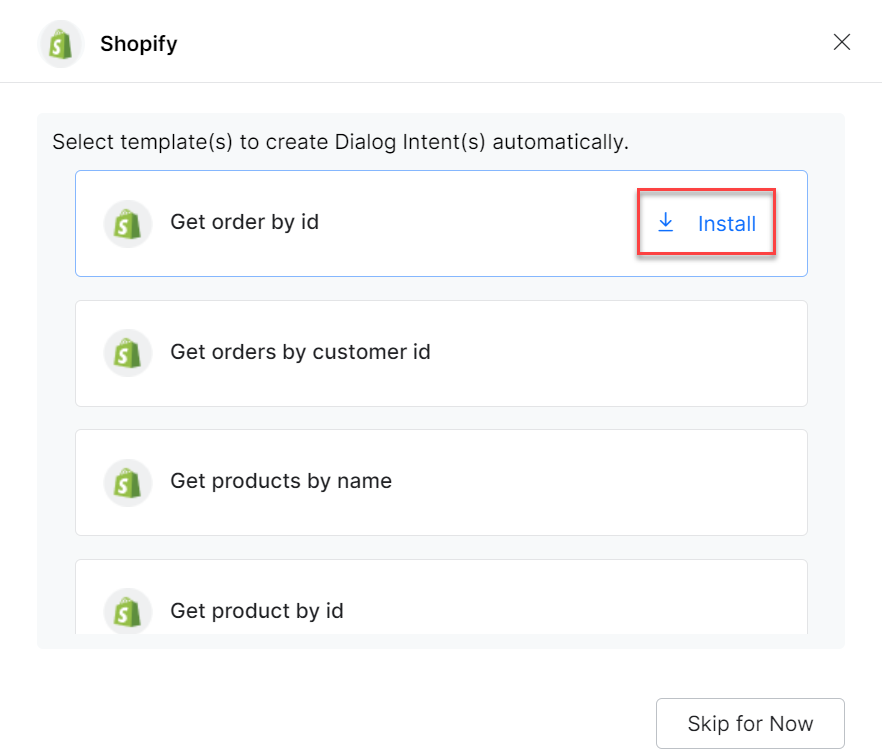The height and width of the screenshot is (756, 882).
Task: Click the Get product by id text
Action: pos(257,610)
